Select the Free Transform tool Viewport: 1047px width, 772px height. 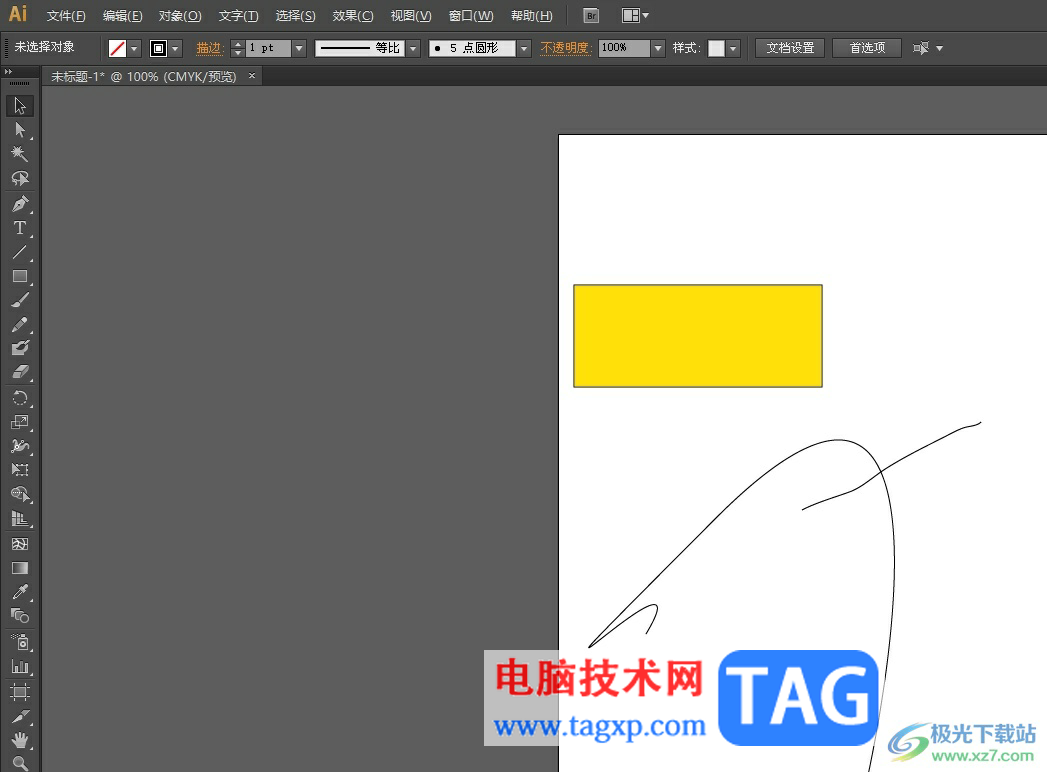[20, 470]
